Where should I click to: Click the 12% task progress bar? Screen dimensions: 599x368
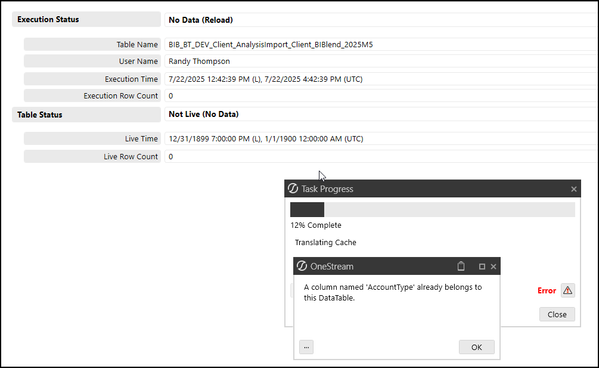click(x=432, y=210)
